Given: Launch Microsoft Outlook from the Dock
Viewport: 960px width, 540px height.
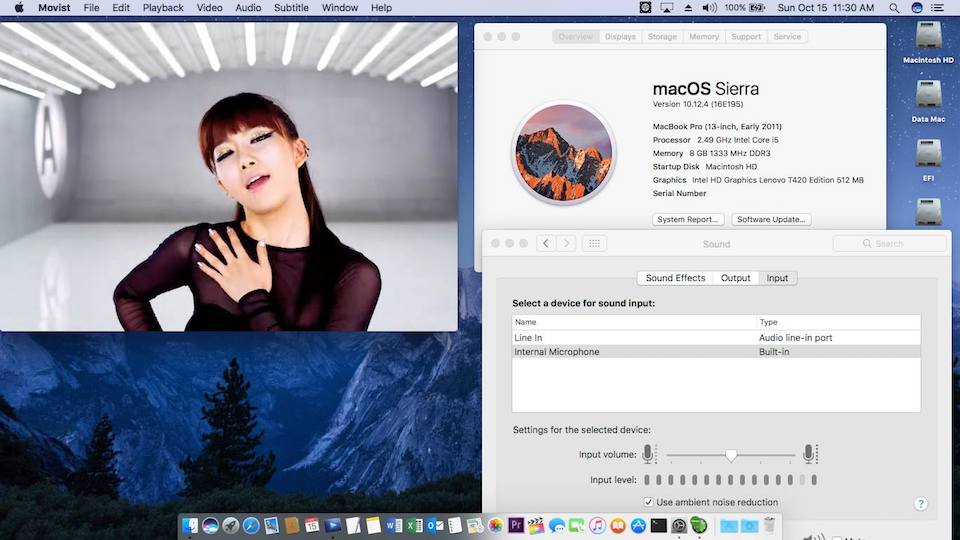Looking at the screenshot, I should click(x=435, y=525).
